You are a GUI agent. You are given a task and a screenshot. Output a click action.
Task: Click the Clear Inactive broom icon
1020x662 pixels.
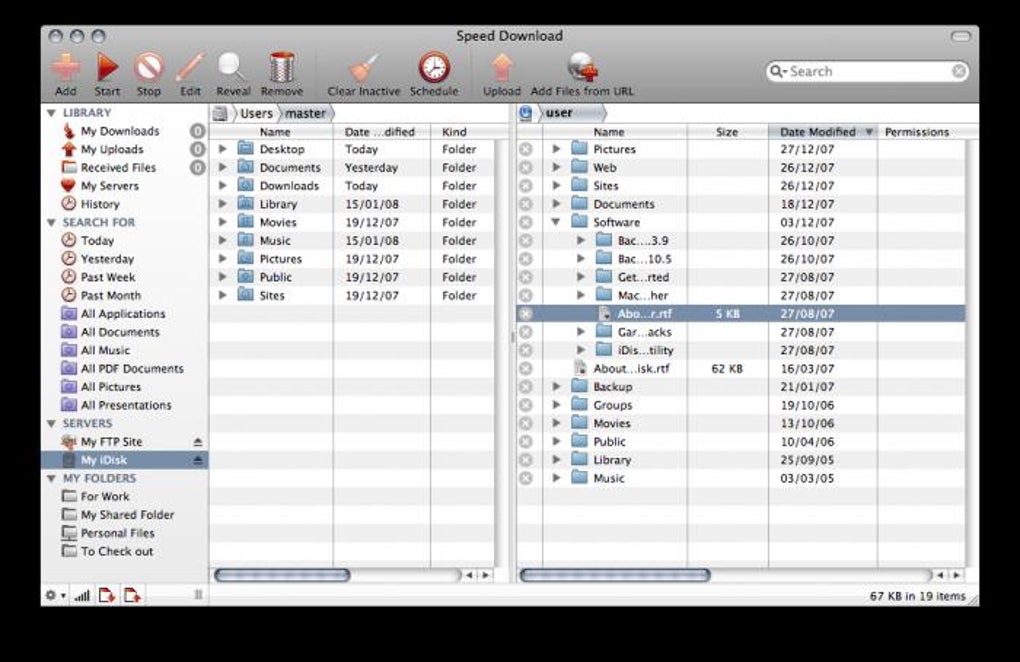point(364,68)
